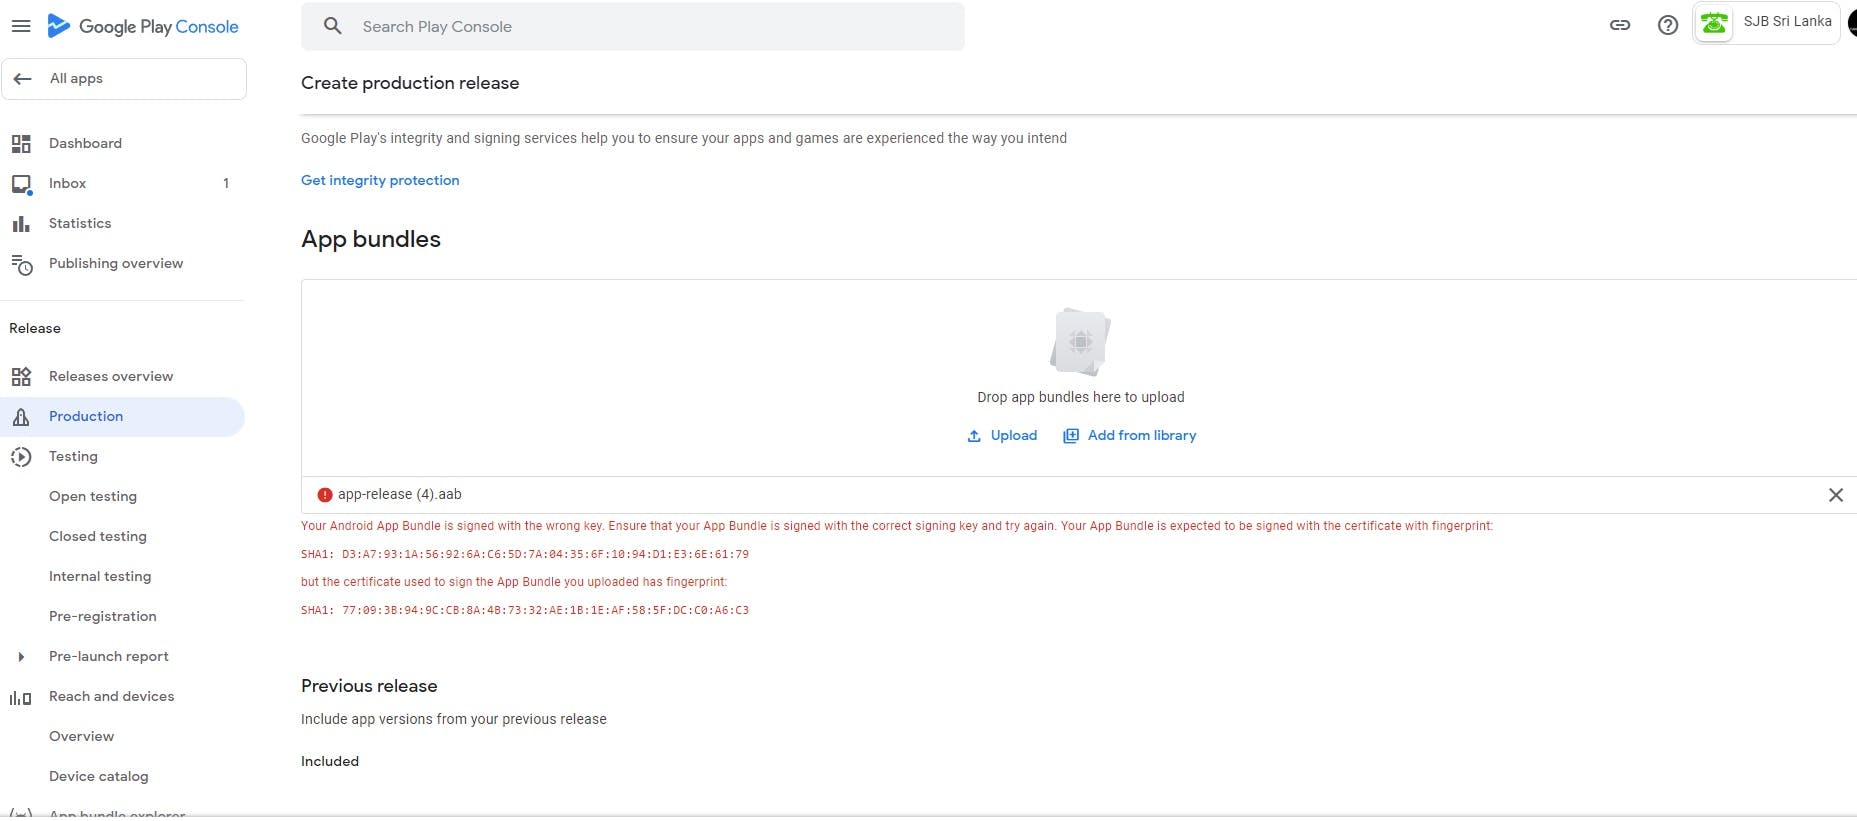This screenshot has width=1857, height=821.
Task: Click the app-release (4).aab file name
Action: coord(400,495)
